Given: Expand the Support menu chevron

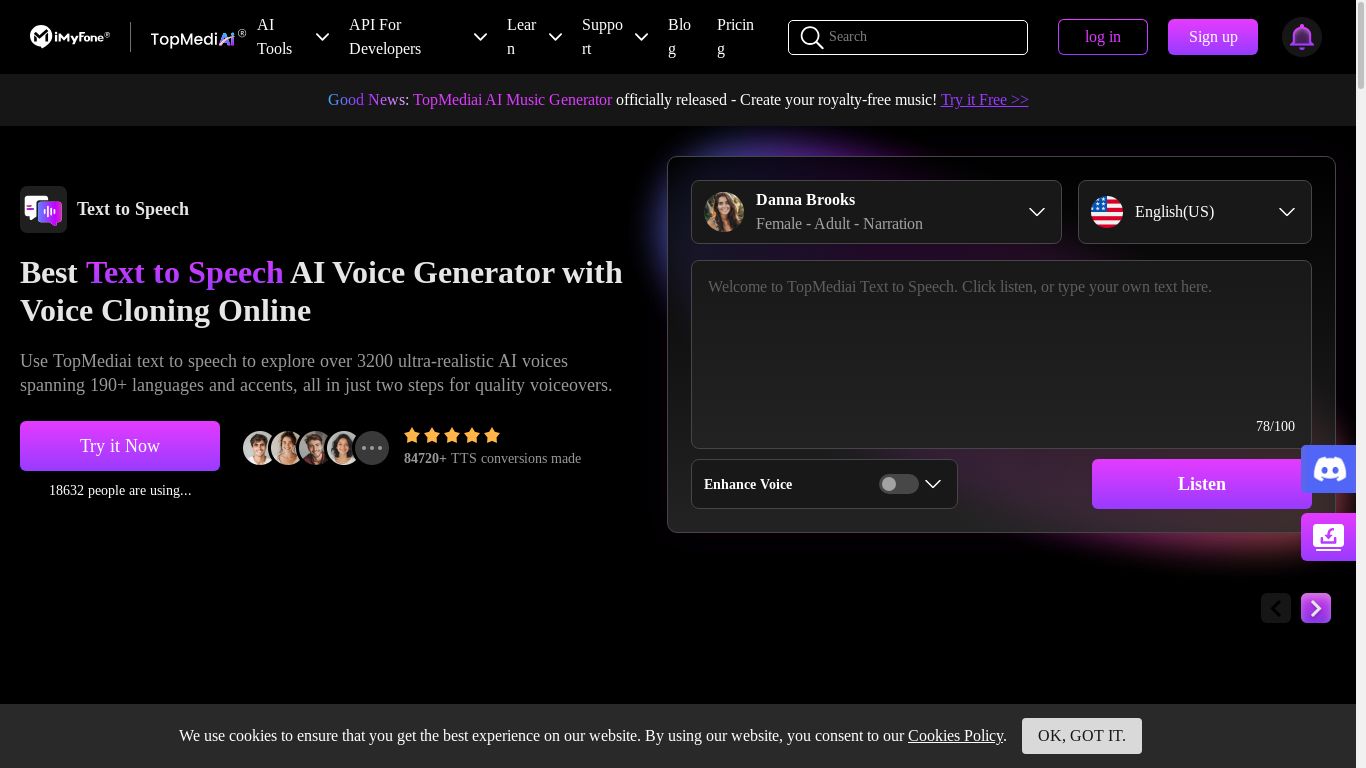Looking at the screenshot, I should (641, 37).
